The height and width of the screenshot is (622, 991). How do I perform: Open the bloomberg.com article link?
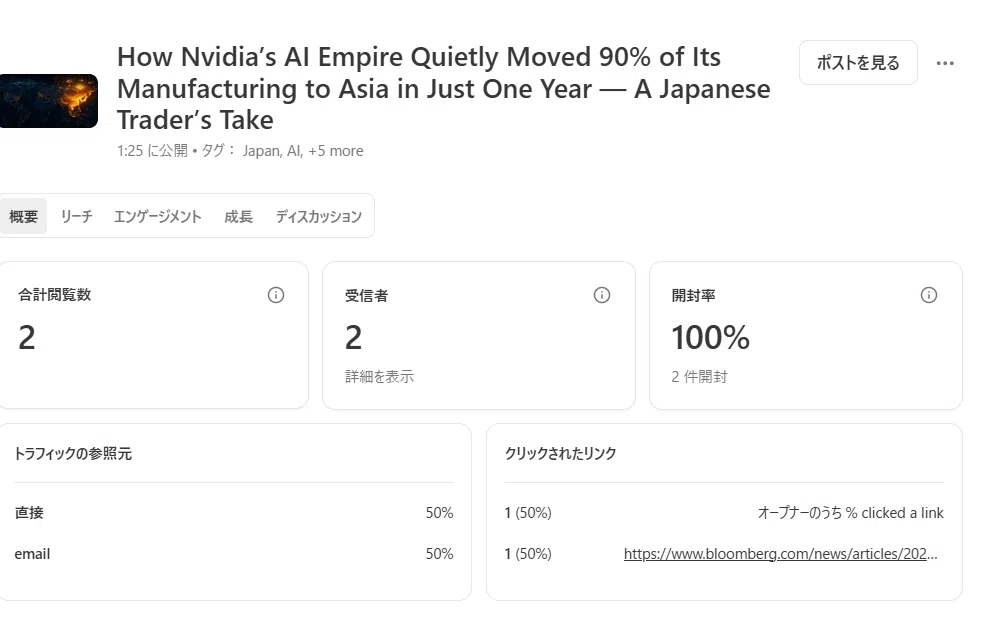click(781, 554)
